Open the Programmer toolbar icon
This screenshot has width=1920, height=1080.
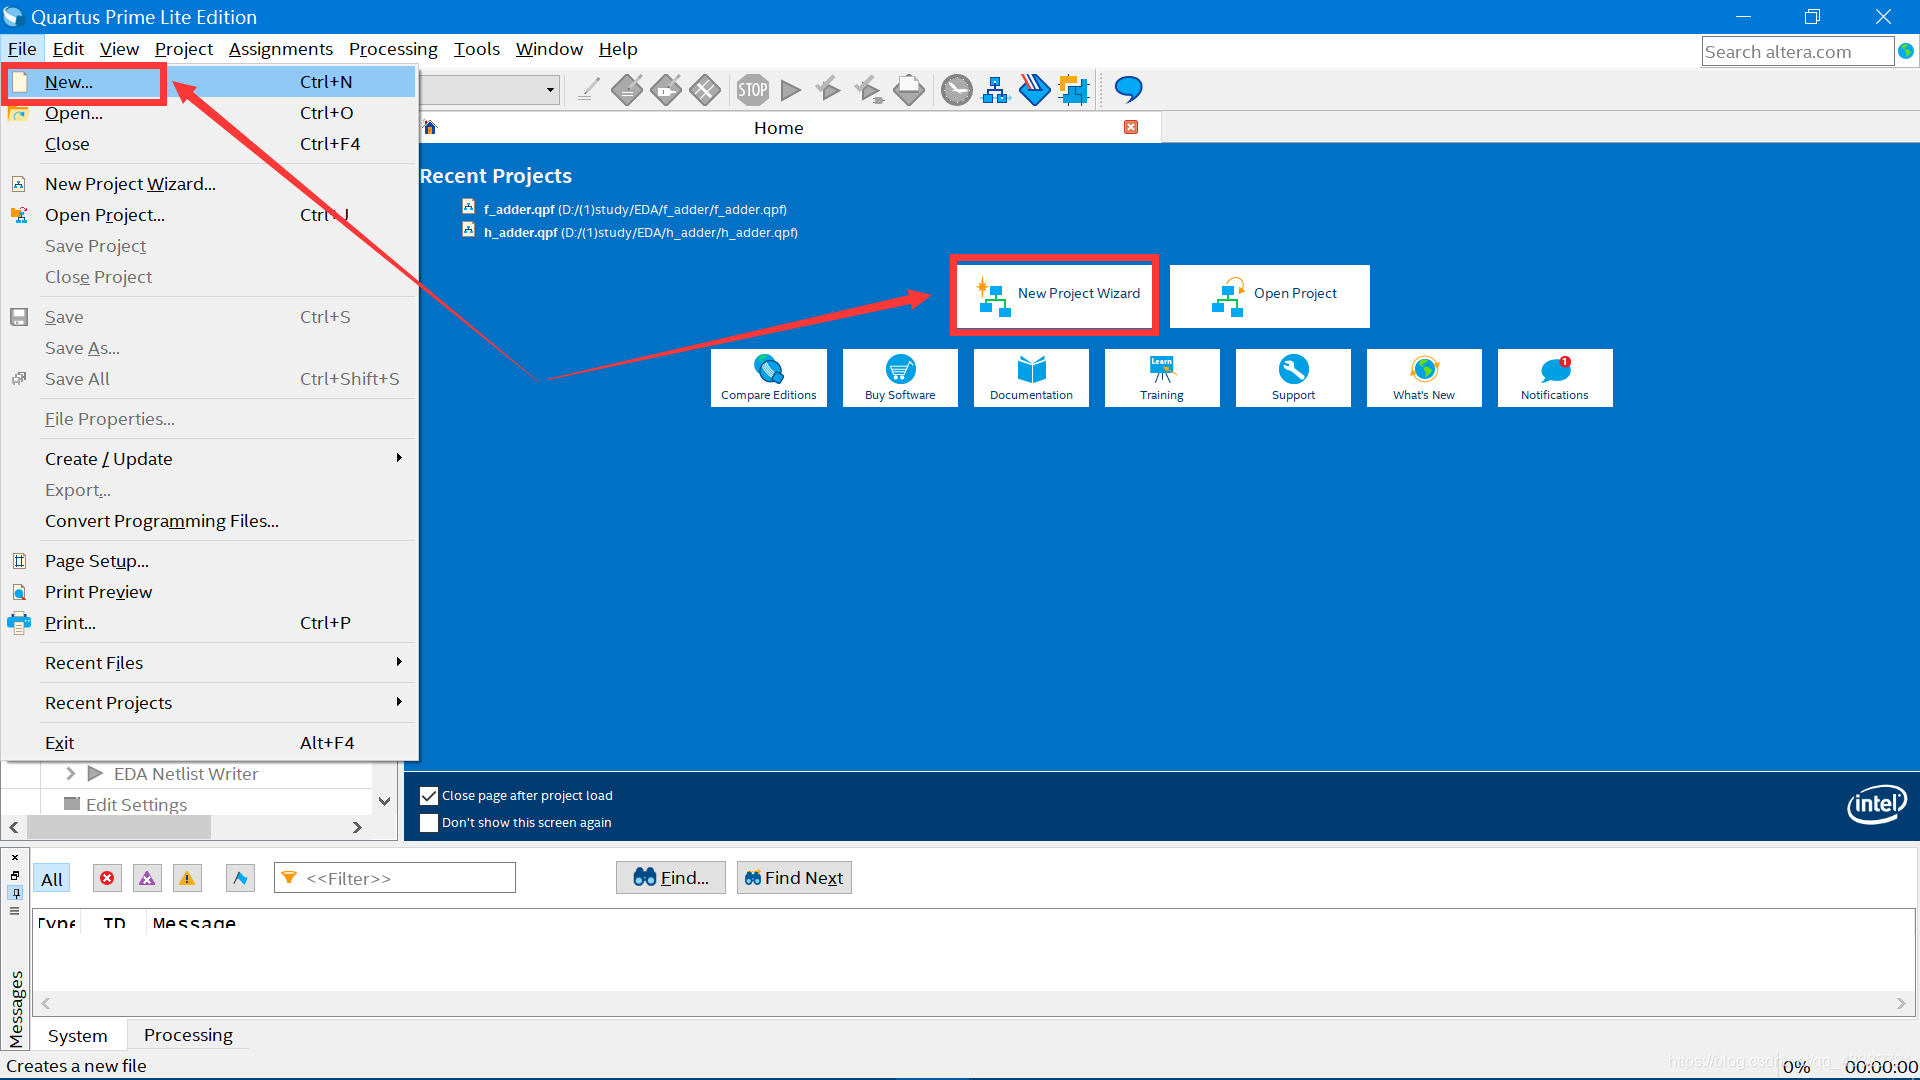click(x=1034, y=90)
